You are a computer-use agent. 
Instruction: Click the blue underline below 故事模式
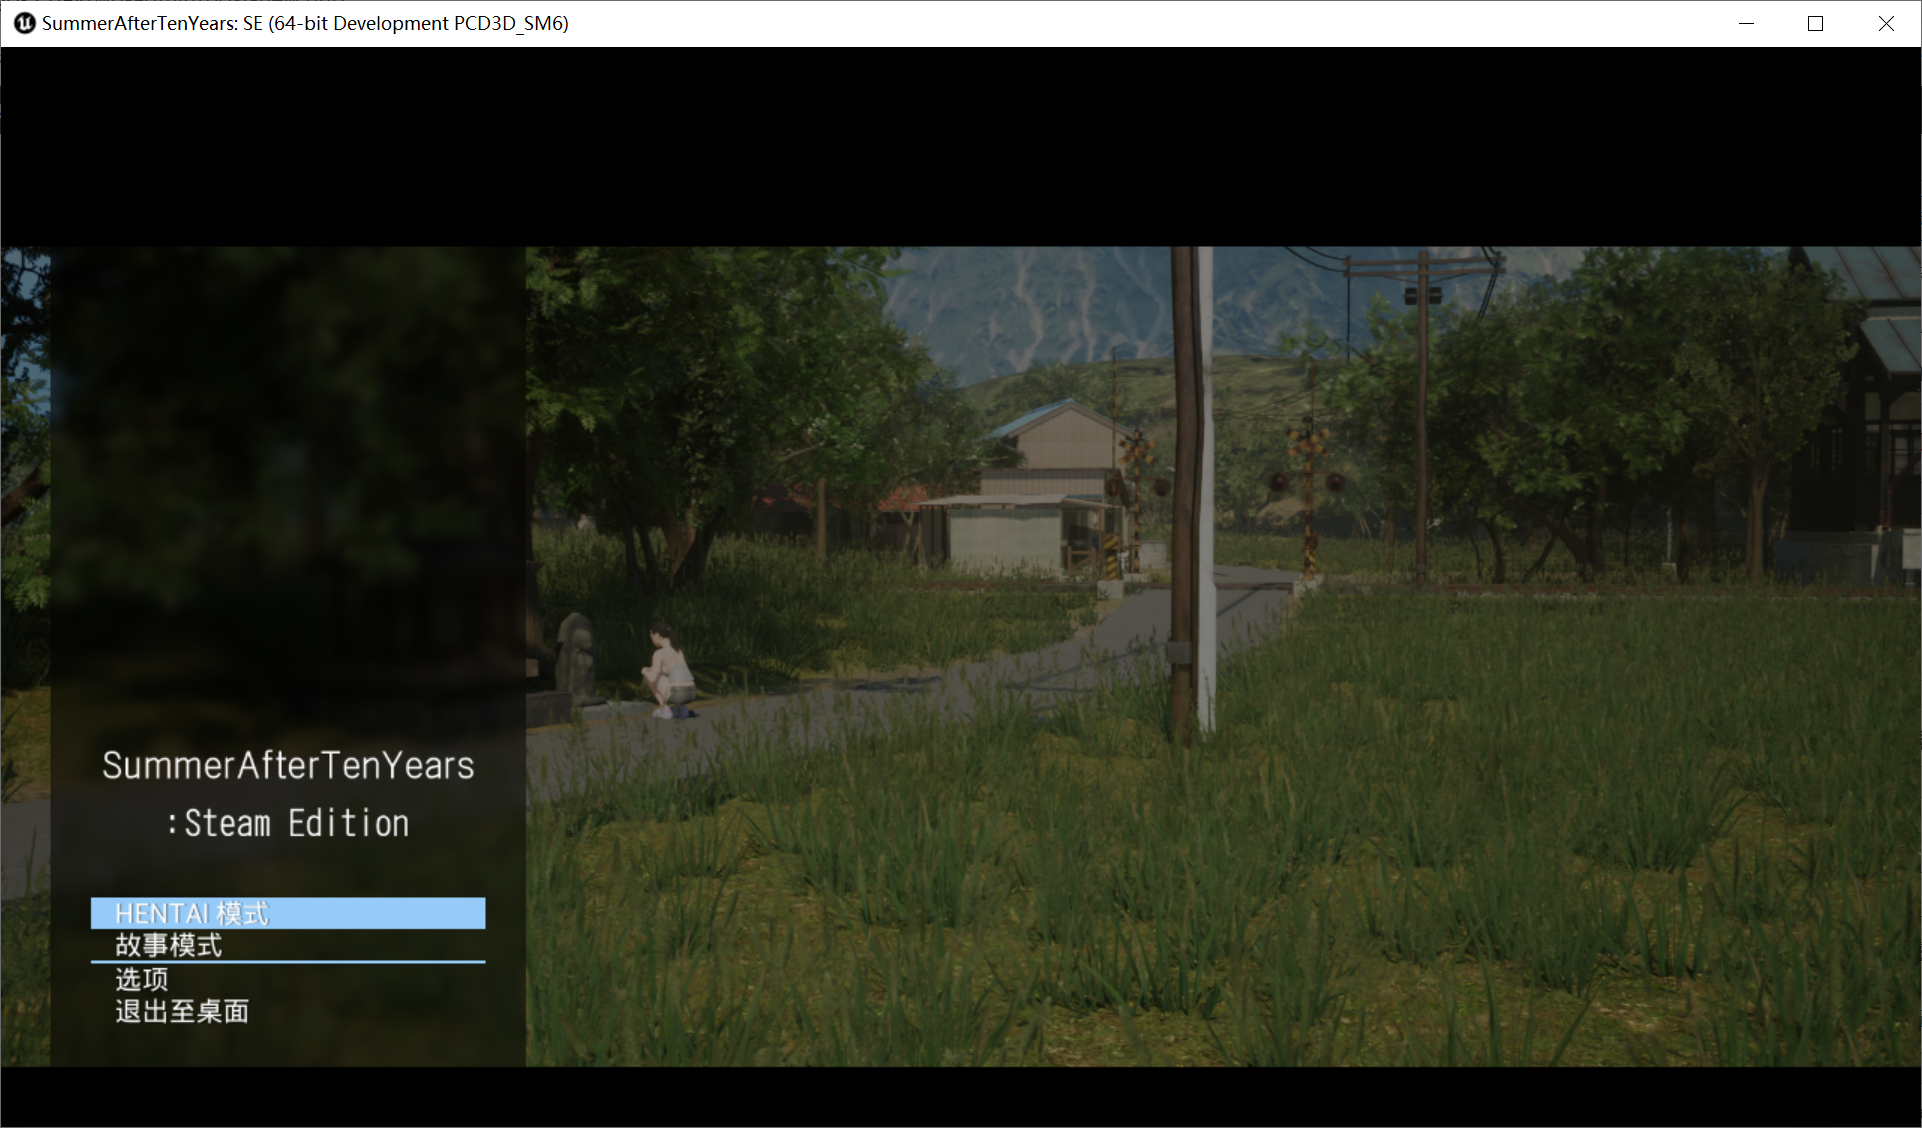[288, 962]
